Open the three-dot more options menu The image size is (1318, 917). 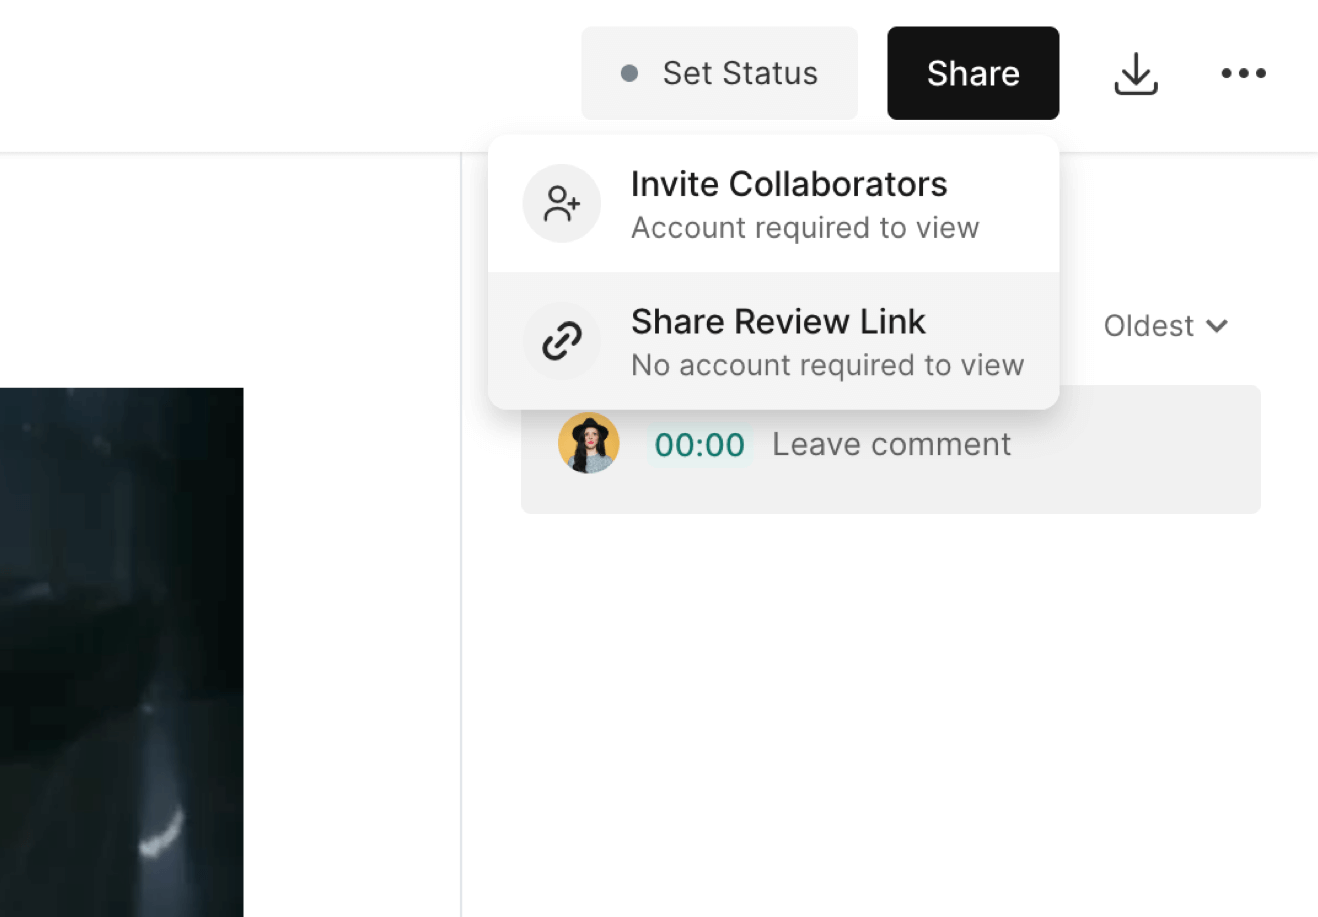click(1243, 73)
